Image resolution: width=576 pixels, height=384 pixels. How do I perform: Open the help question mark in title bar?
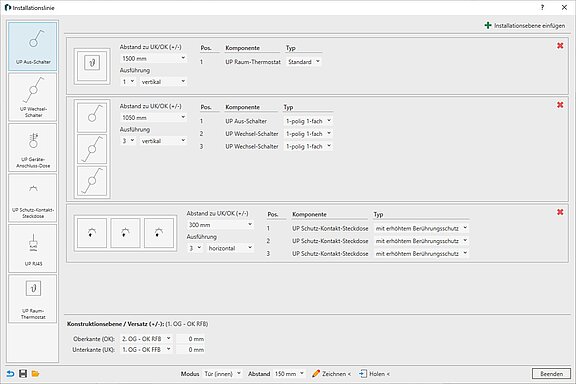coord(542,7)
